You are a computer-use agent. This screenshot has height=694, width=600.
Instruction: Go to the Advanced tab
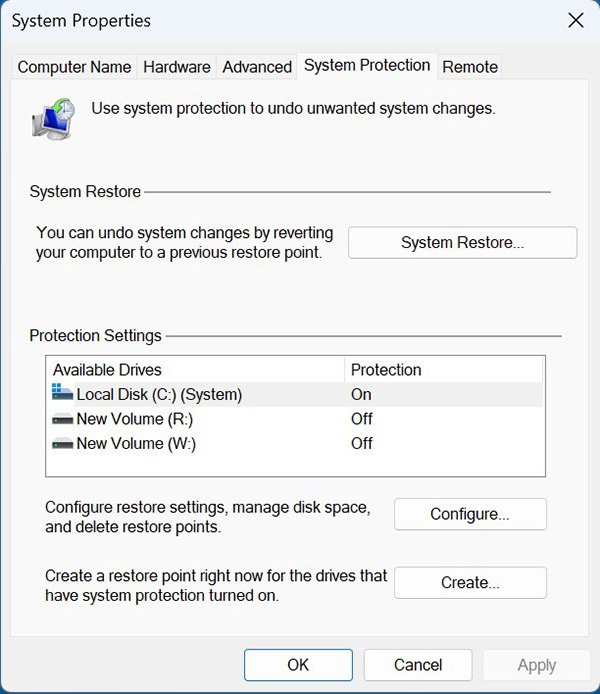click(x=257, y=67)
